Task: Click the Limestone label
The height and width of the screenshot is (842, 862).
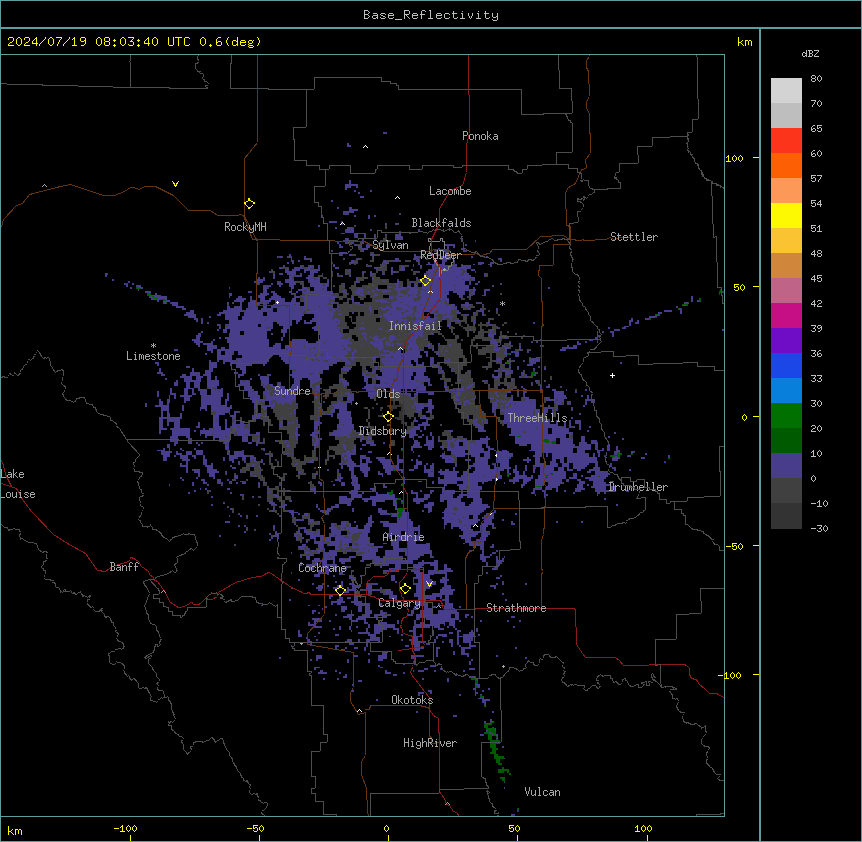Action: pos(153,356)
